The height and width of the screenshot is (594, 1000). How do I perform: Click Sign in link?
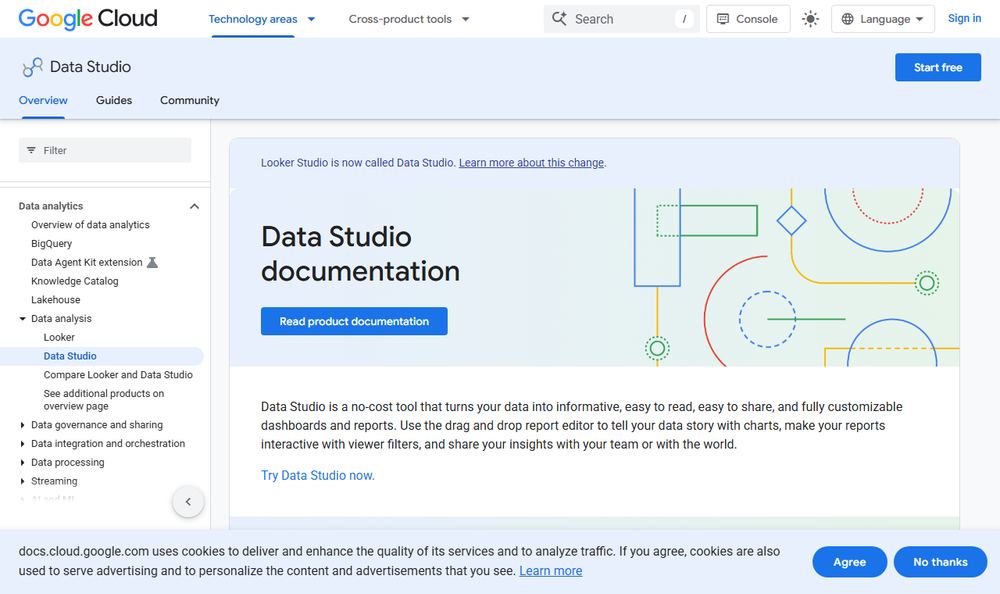[x=964, y=19]
